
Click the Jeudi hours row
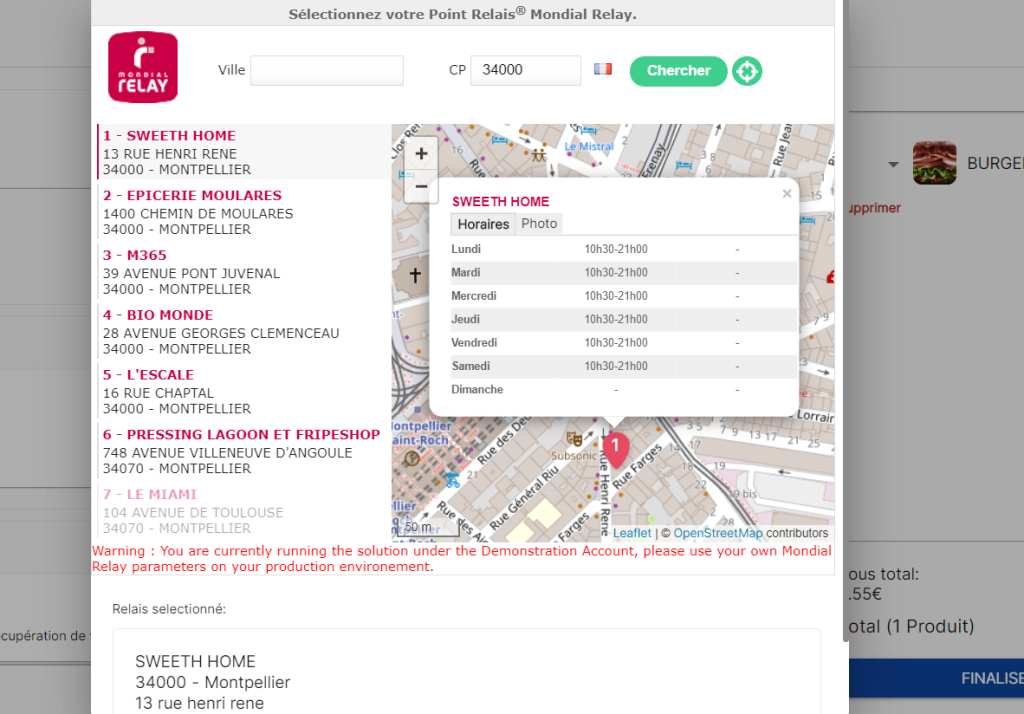pos(624,319)
